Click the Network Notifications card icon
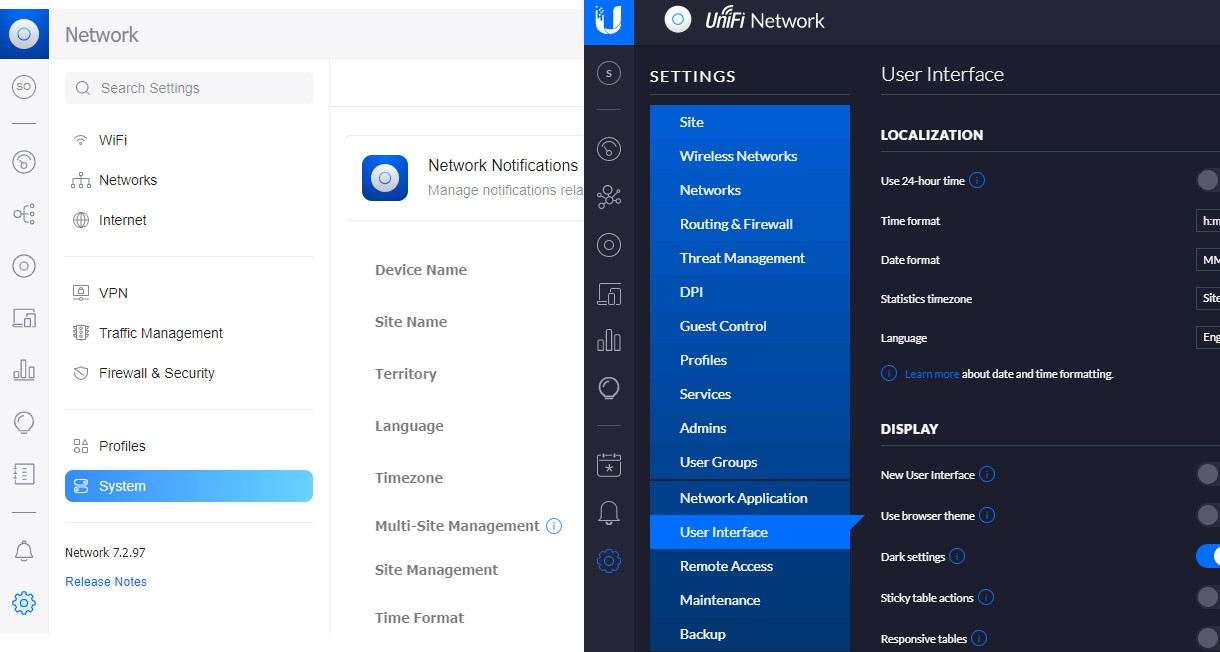Image resolution: width=1220 pixels, height=652 pixels. tap(385, 178)
